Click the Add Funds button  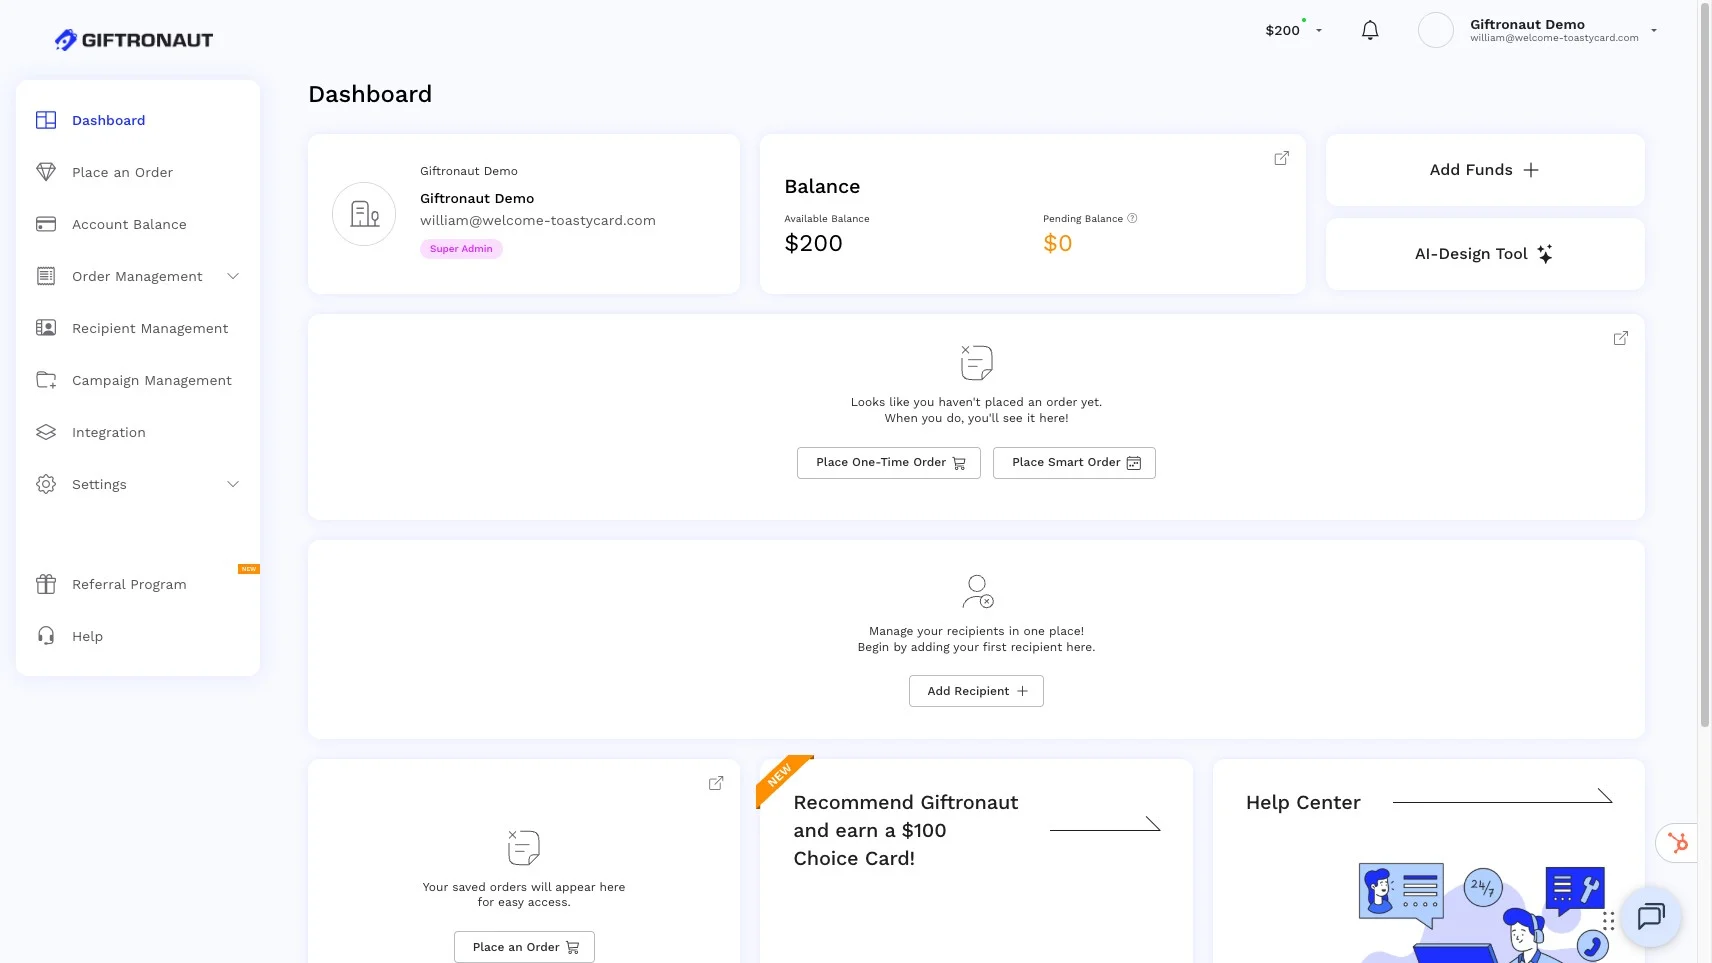click(x=1485, y=170)
